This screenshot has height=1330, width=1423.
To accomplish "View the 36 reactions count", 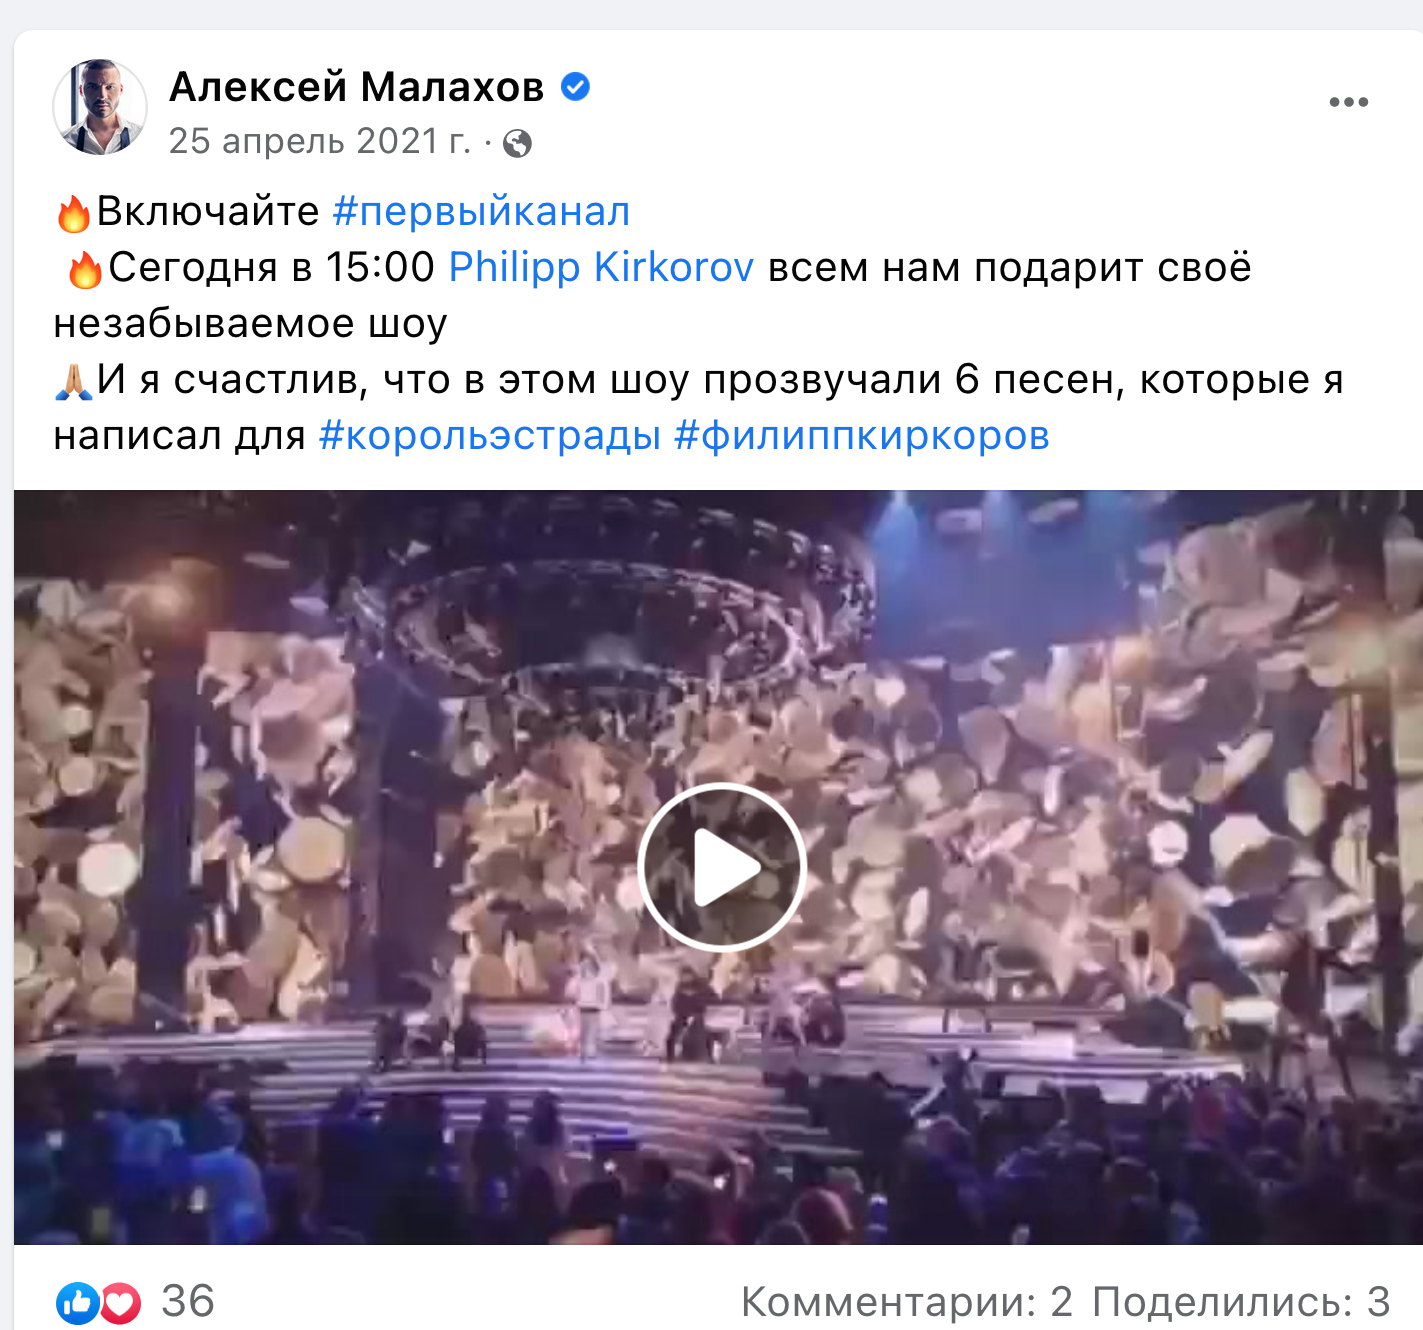I will (188, 1302).
